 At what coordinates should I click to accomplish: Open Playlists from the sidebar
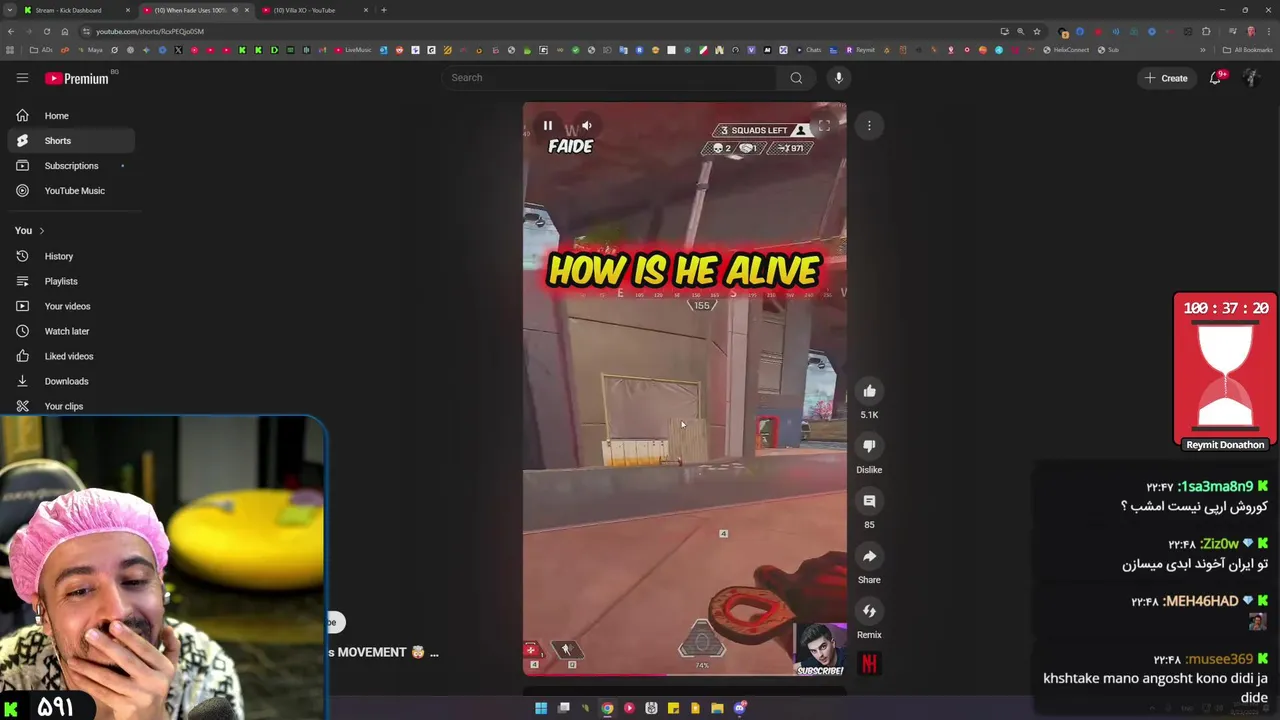point(70,281)
